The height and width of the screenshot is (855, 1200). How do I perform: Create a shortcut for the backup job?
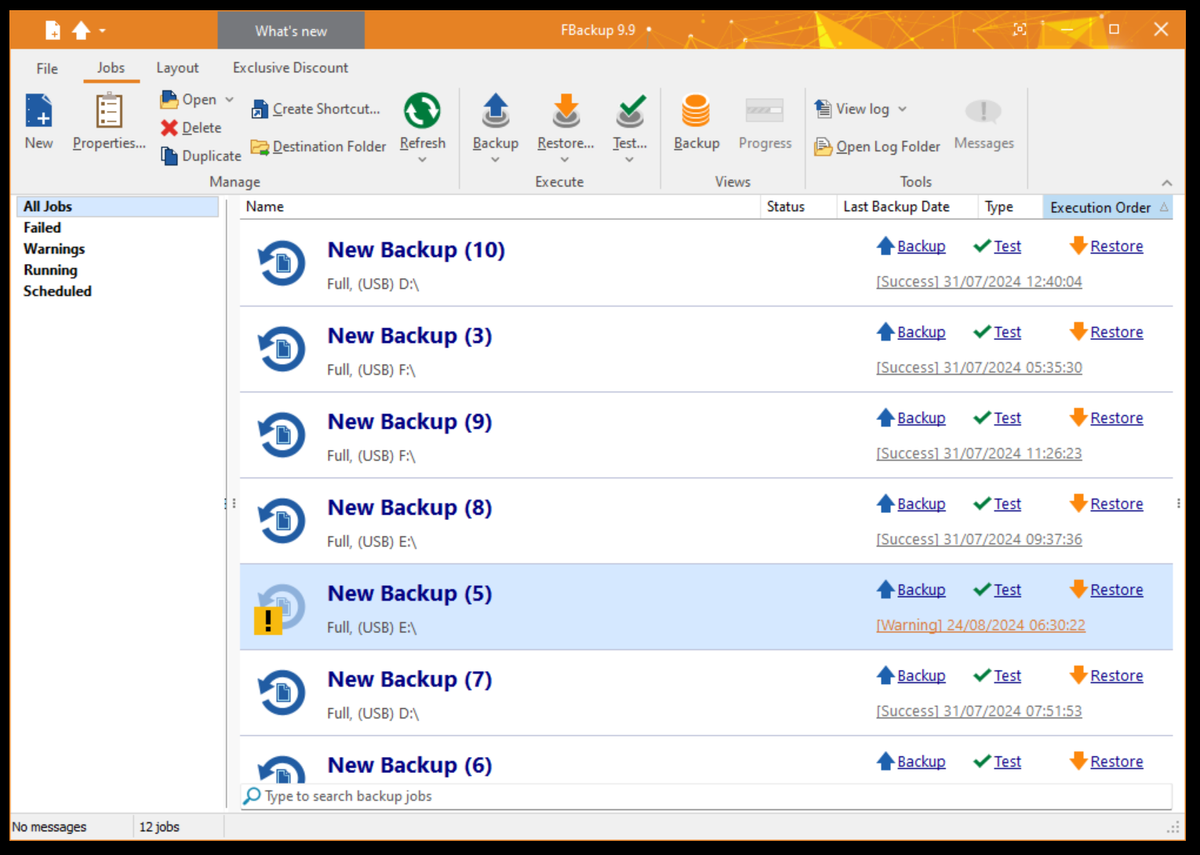316,108
